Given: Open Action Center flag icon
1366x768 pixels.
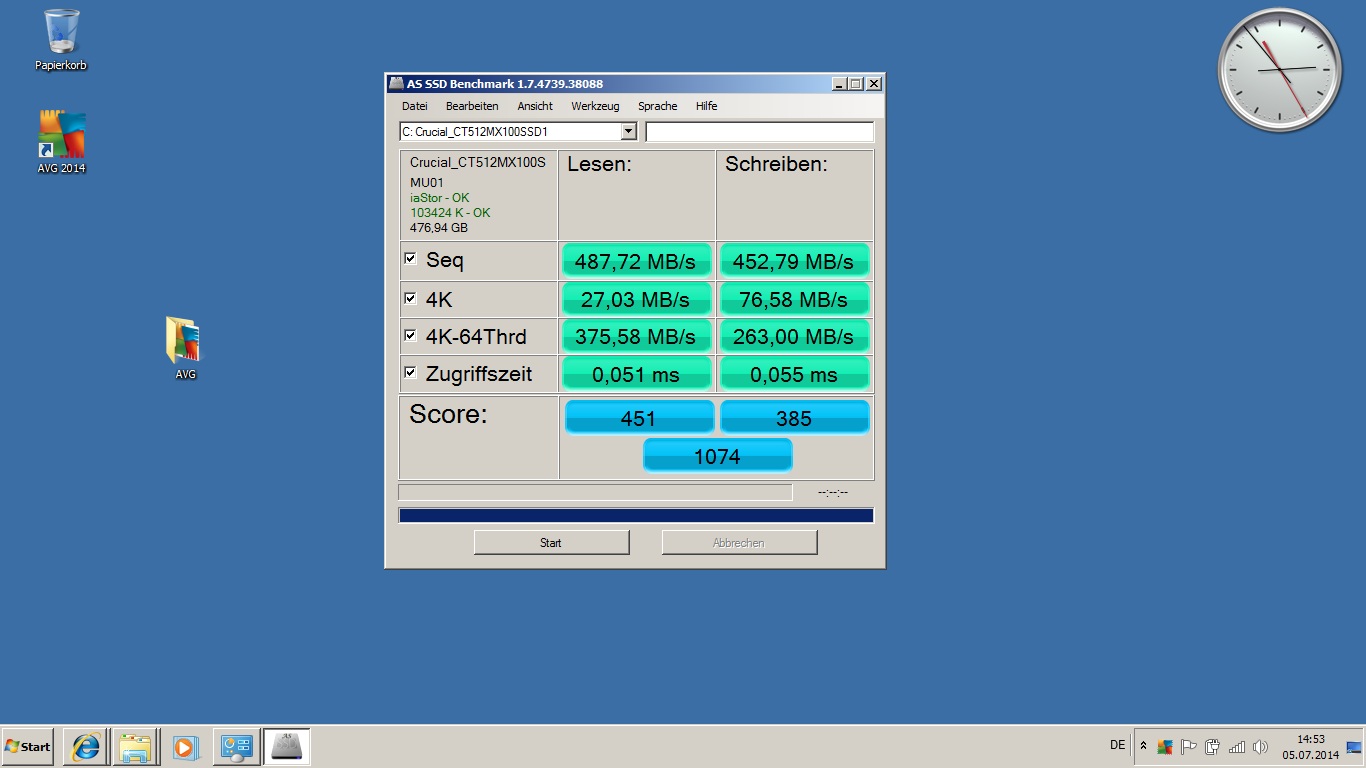Looking at the screenshot, I should coord(1188,746).
